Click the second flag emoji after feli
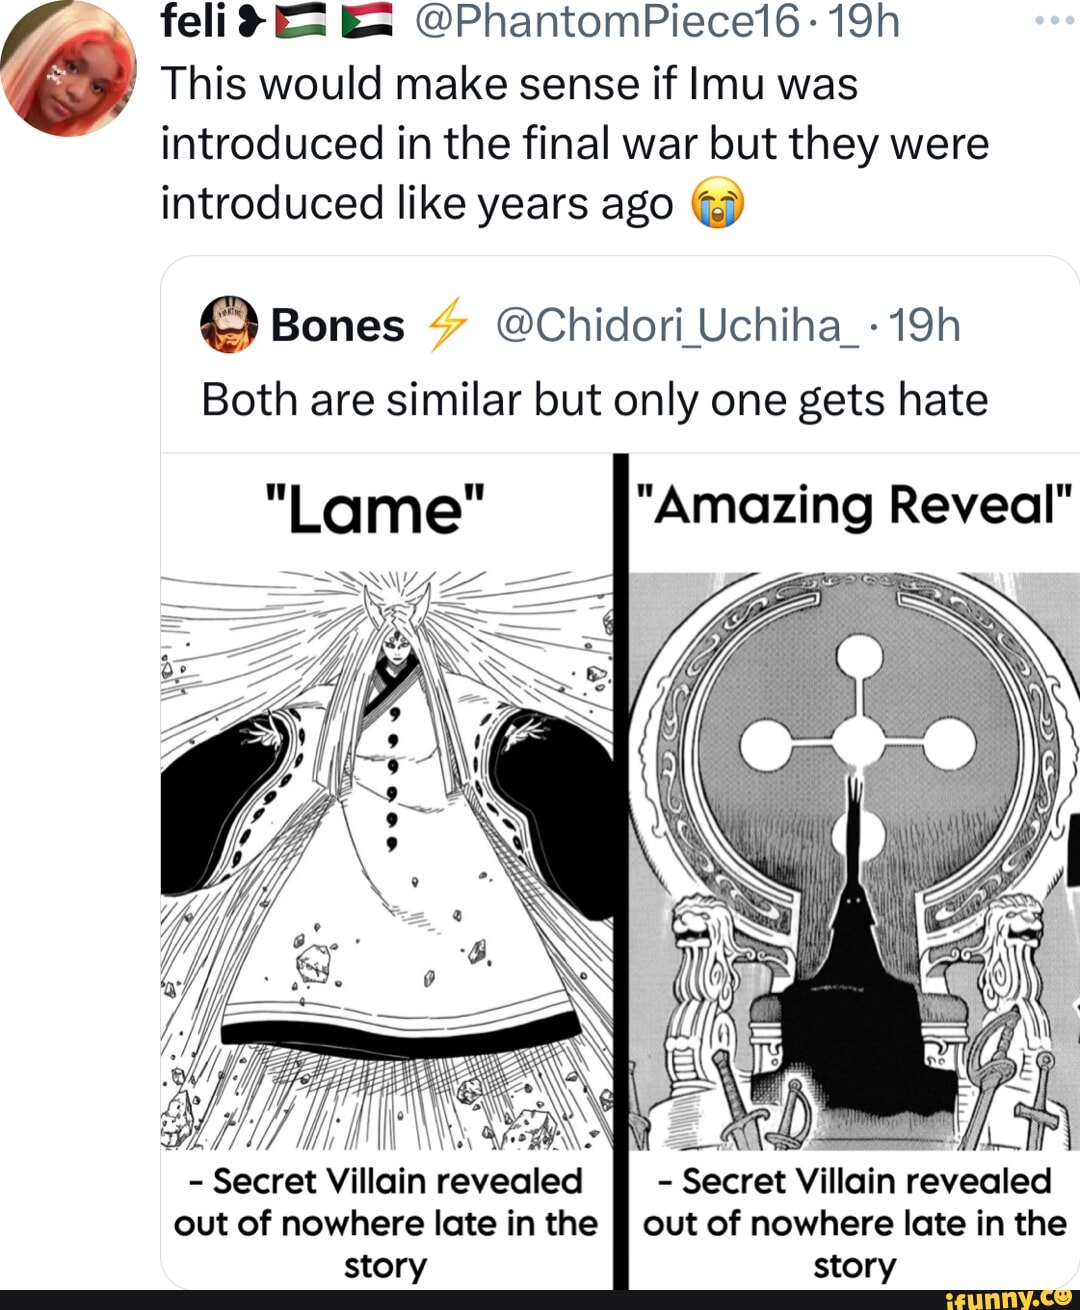The image size is (1080, 1310). (x=365, y=21)
